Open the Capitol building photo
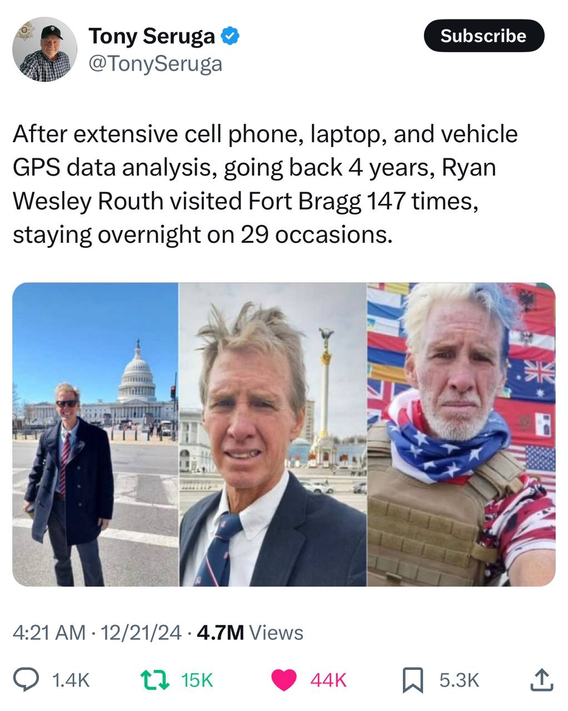This screenshot has height=711, width=568. coord(95,434)
